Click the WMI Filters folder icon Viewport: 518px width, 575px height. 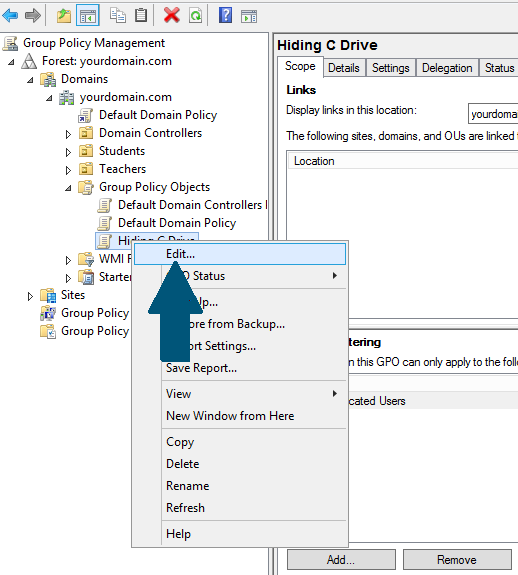click(x=86, y=259)
